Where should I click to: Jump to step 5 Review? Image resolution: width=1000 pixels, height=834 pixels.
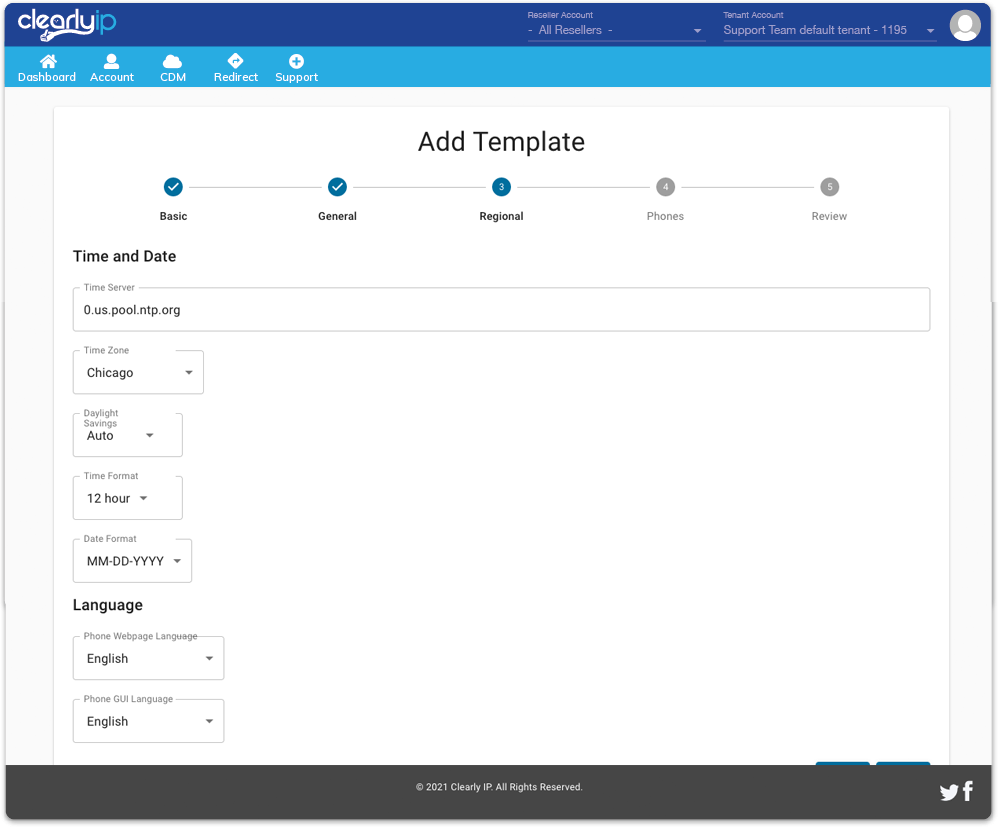829,187
